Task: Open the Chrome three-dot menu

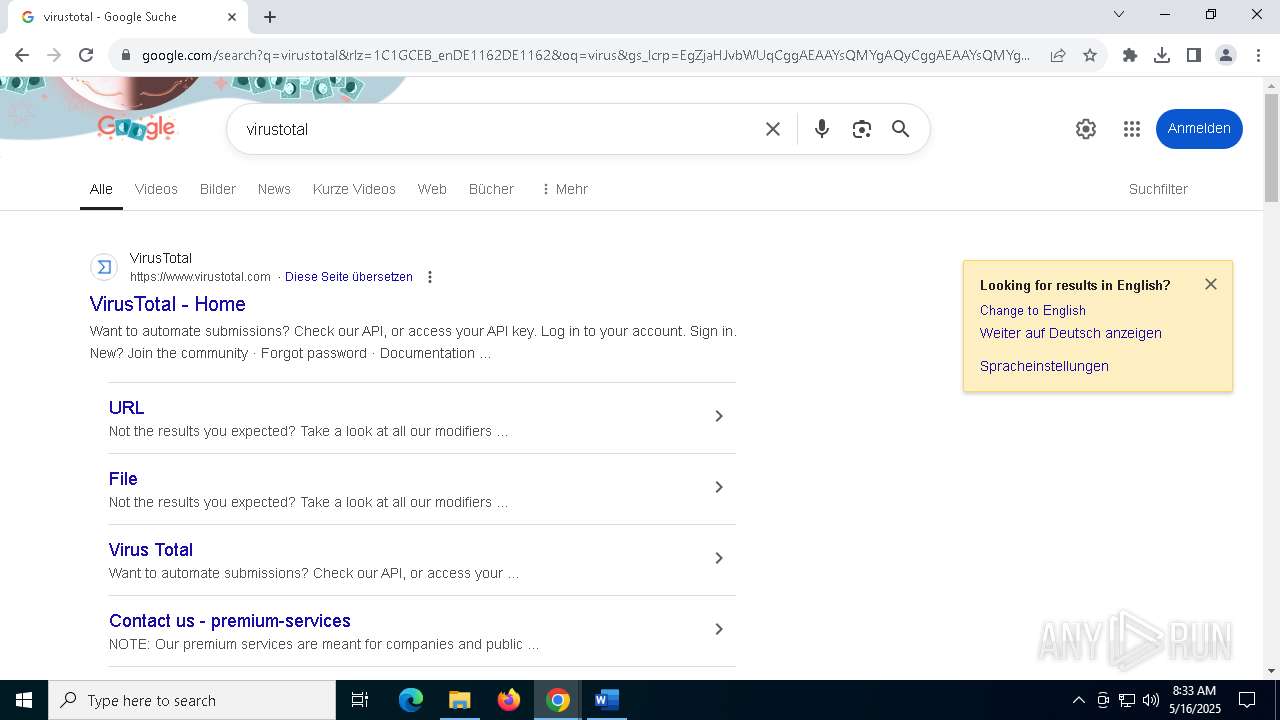Action: click(1258, 55)
